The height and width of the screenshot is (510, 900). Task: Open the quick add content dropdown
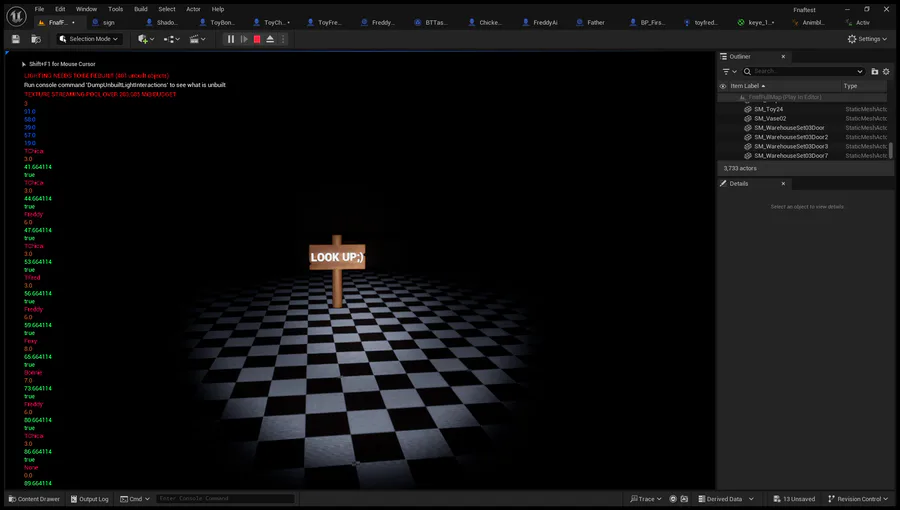146,39
